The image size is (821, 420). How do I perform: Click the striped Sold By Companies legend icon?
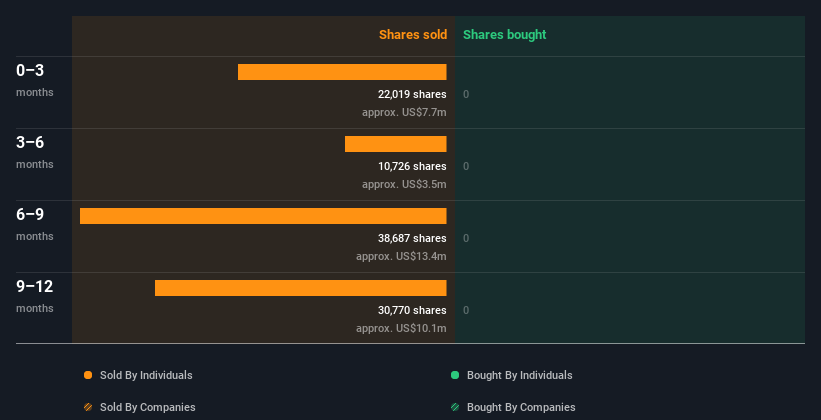tap(88, 407)
